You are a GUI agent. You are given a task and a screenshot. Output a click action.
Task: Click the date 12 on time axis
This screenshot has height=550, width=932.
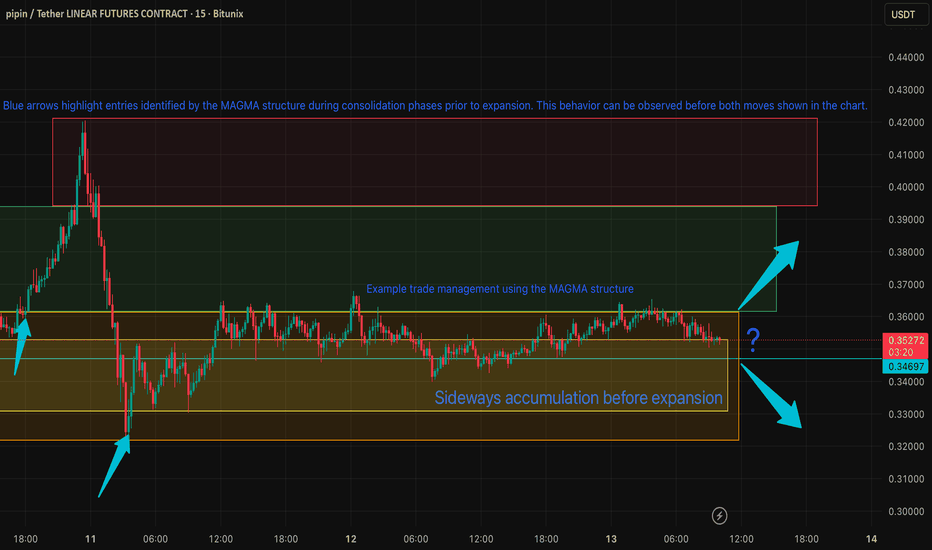351,539
